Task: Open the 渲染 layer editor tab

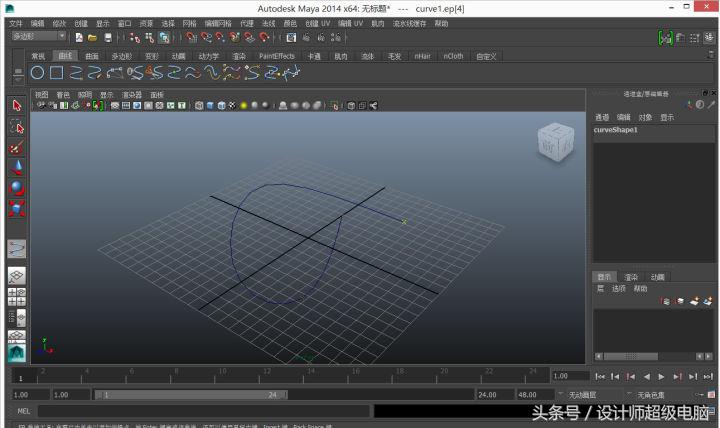Action: tap(631, 277)
